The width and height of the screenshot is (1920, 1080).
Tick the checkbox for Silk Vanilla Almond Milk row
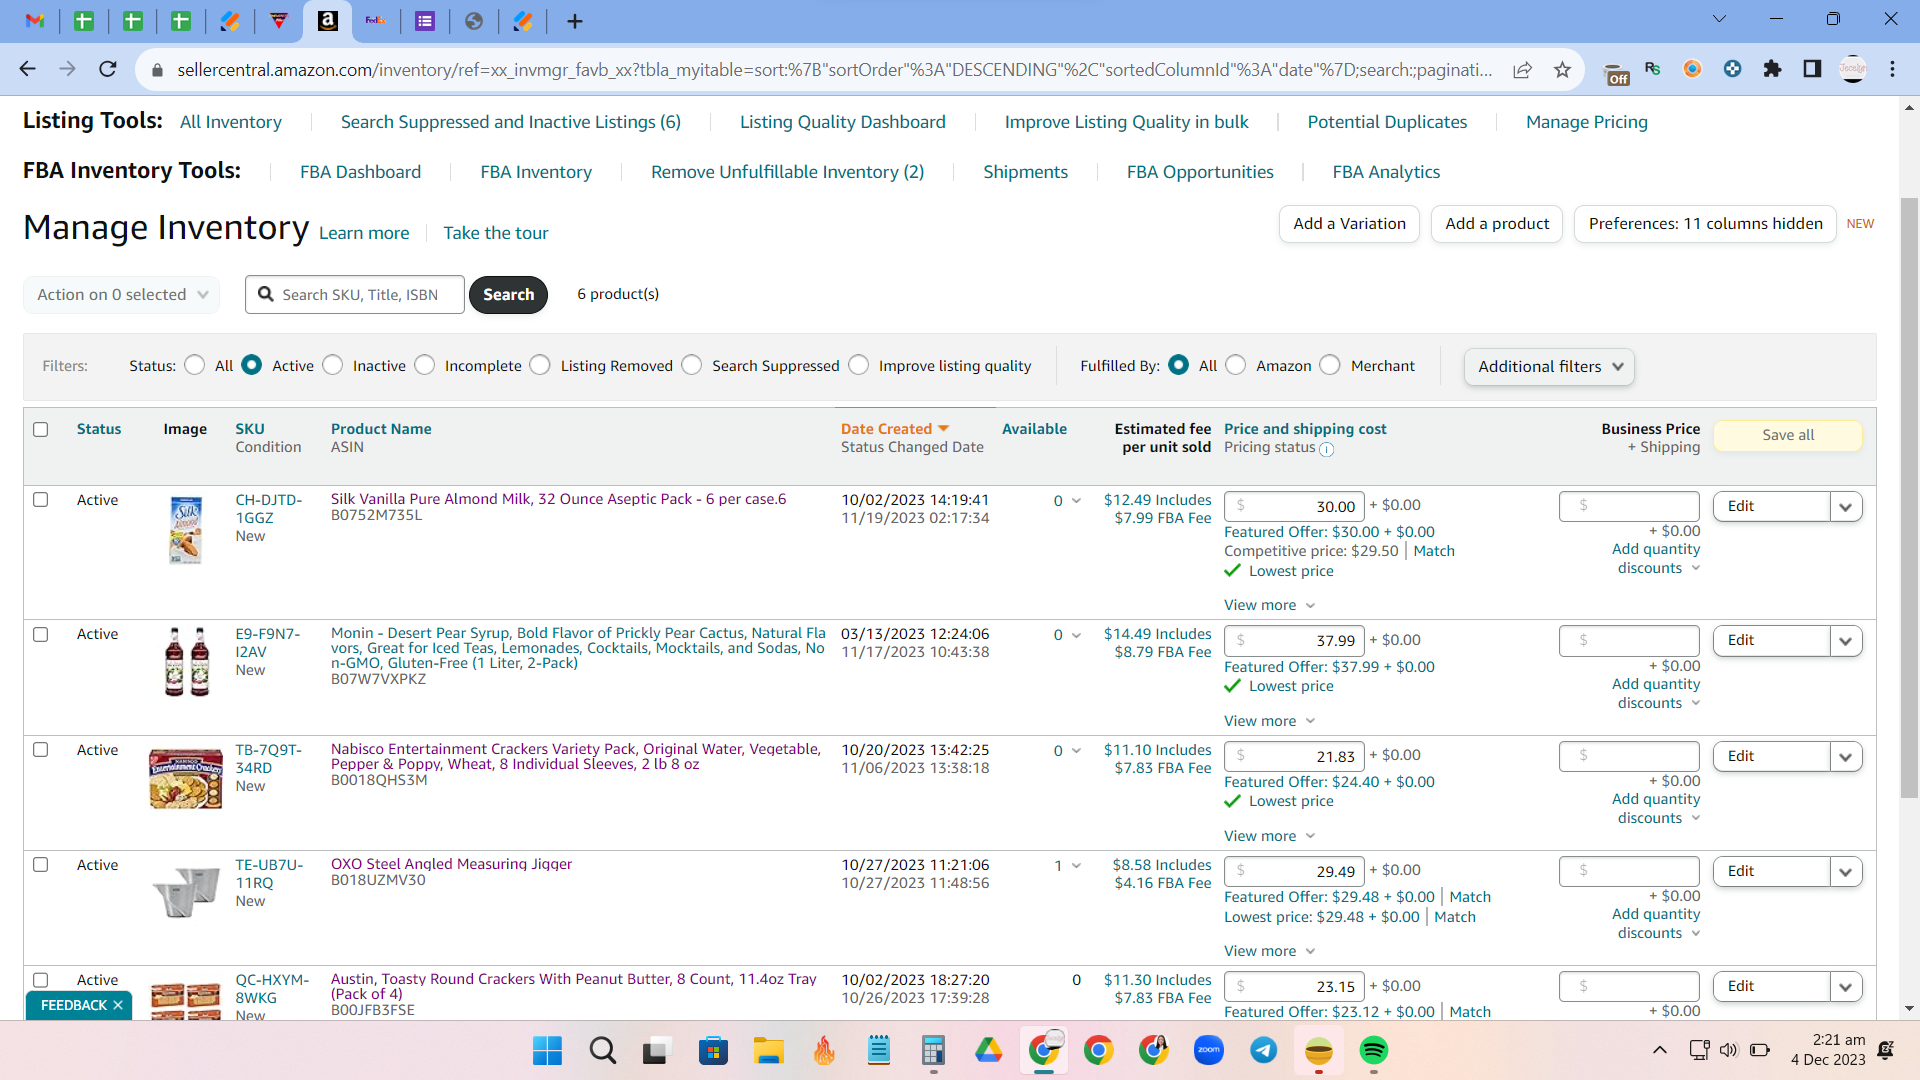pos(41,499)
